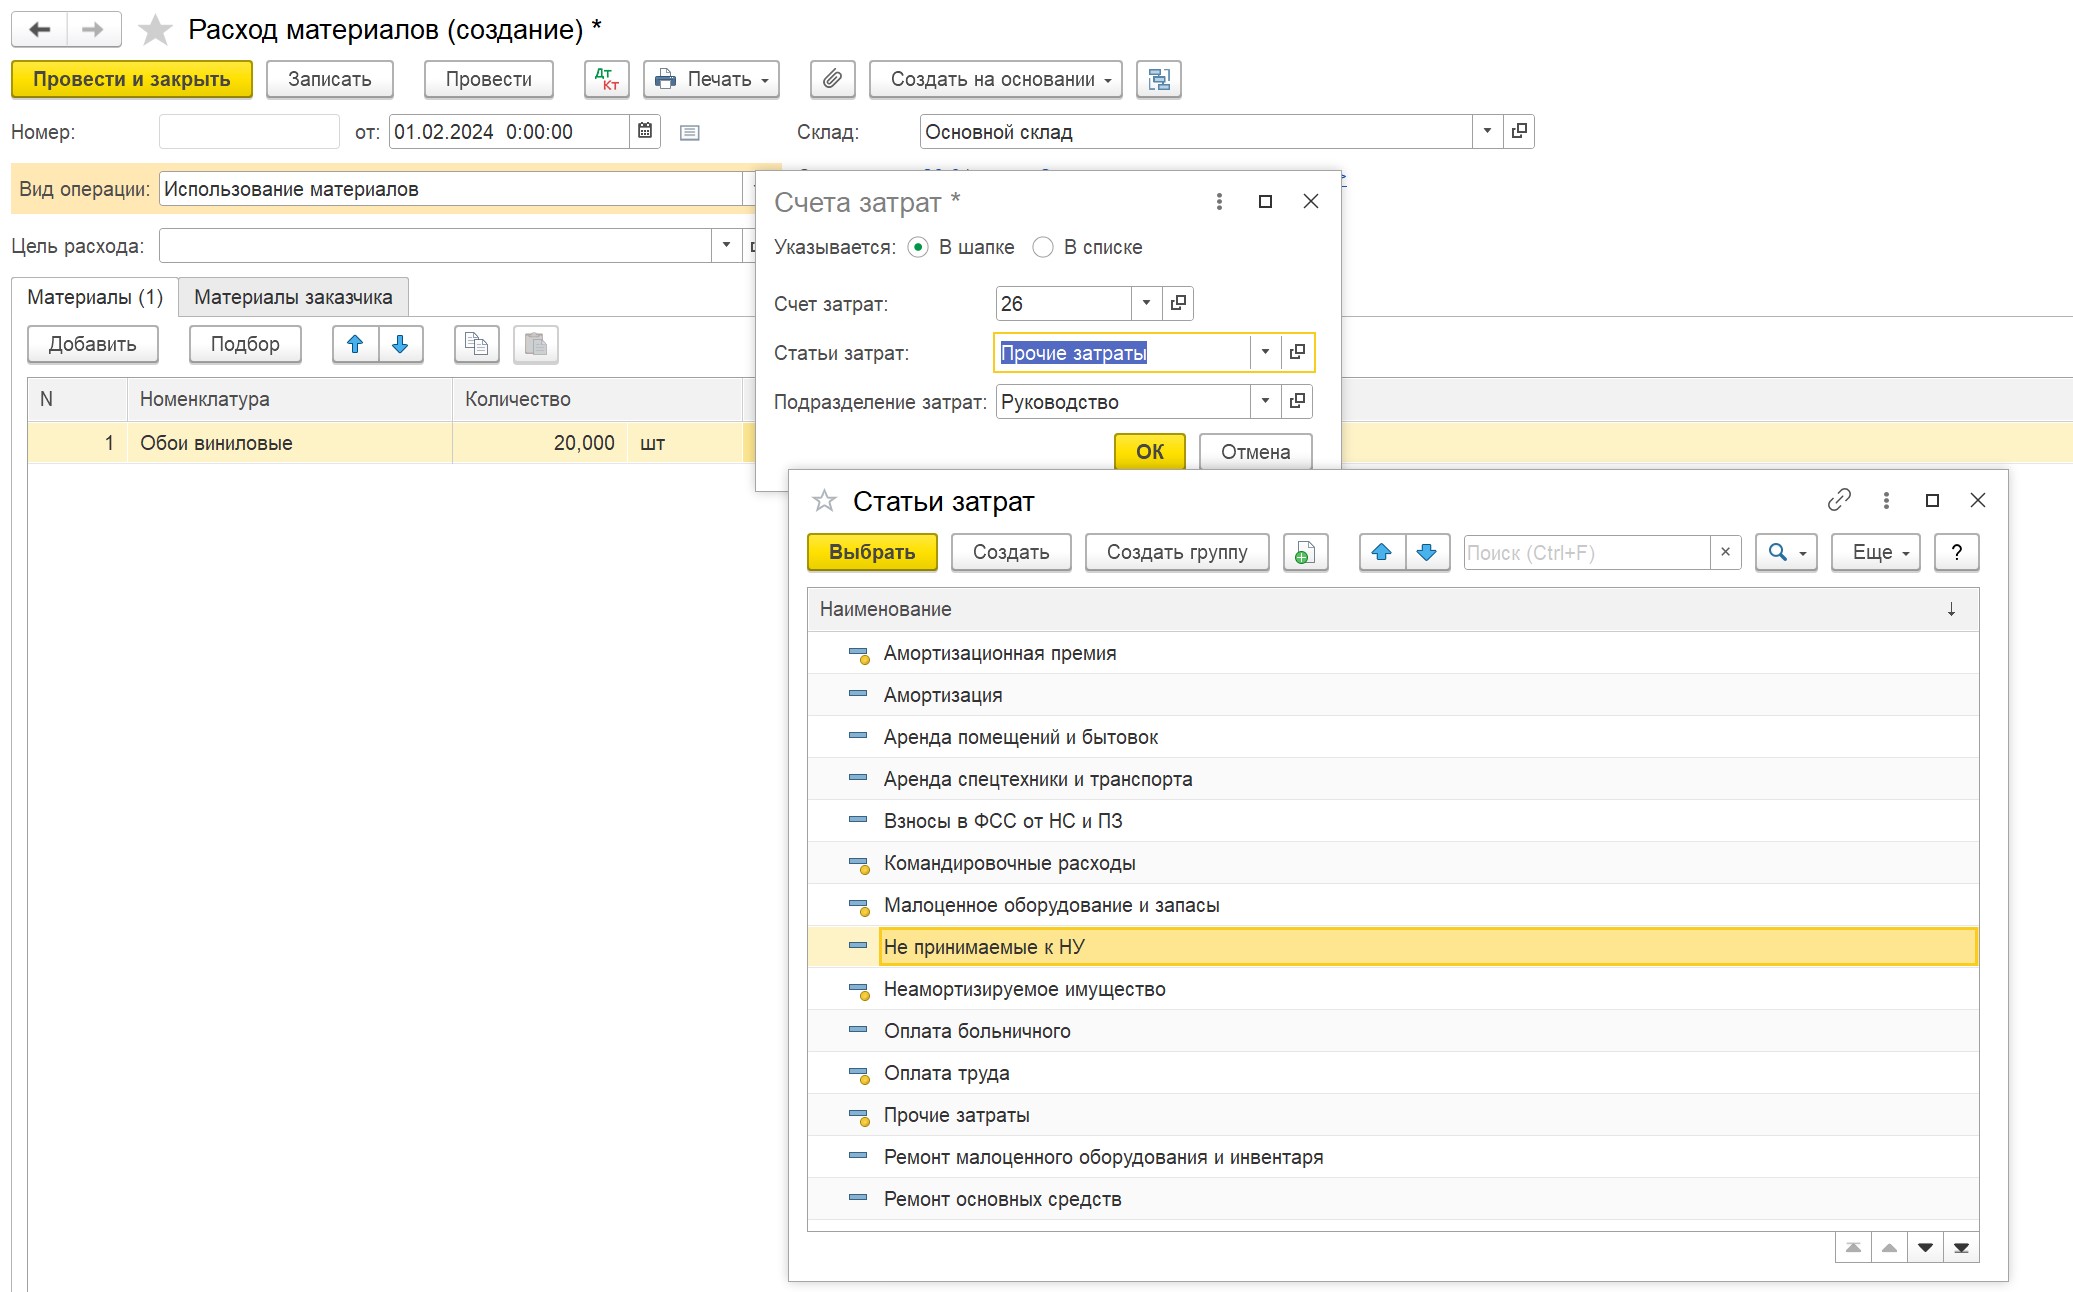Add document to favorites star
This screenshot has width=2073, height=1292.
point(155,30)
